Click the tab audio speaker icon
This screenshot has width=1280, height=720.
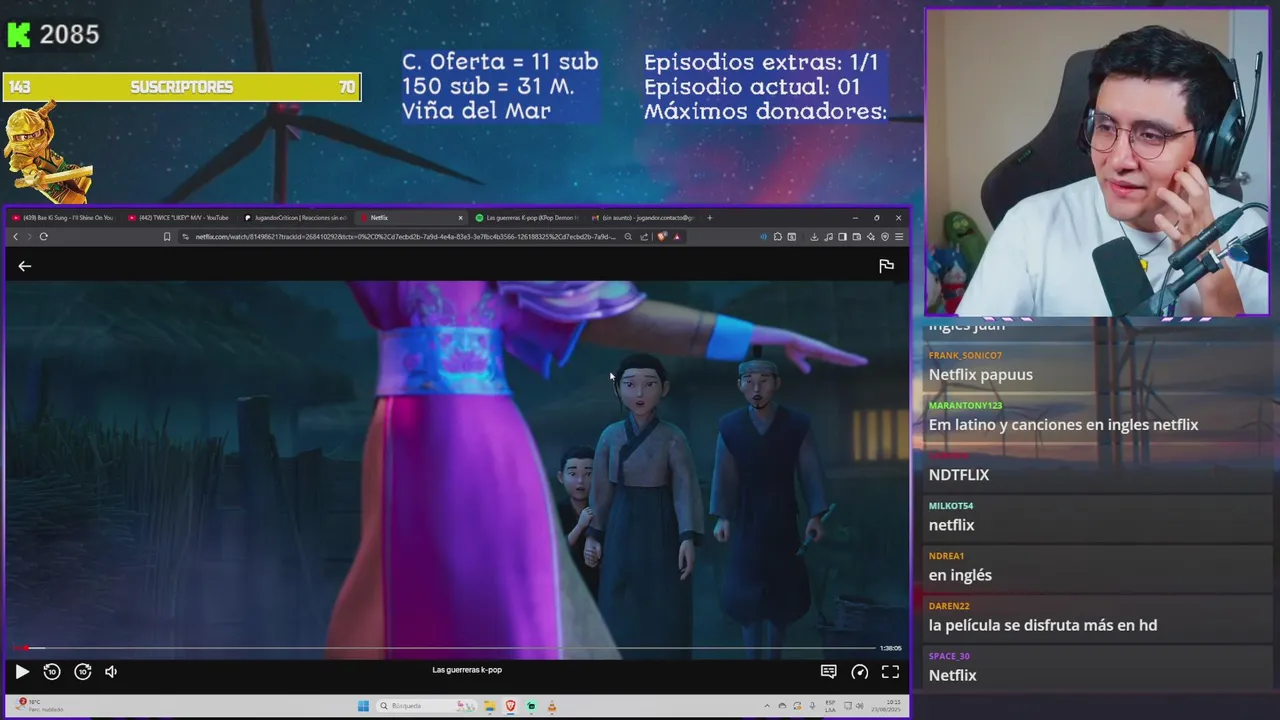[764, 237]
